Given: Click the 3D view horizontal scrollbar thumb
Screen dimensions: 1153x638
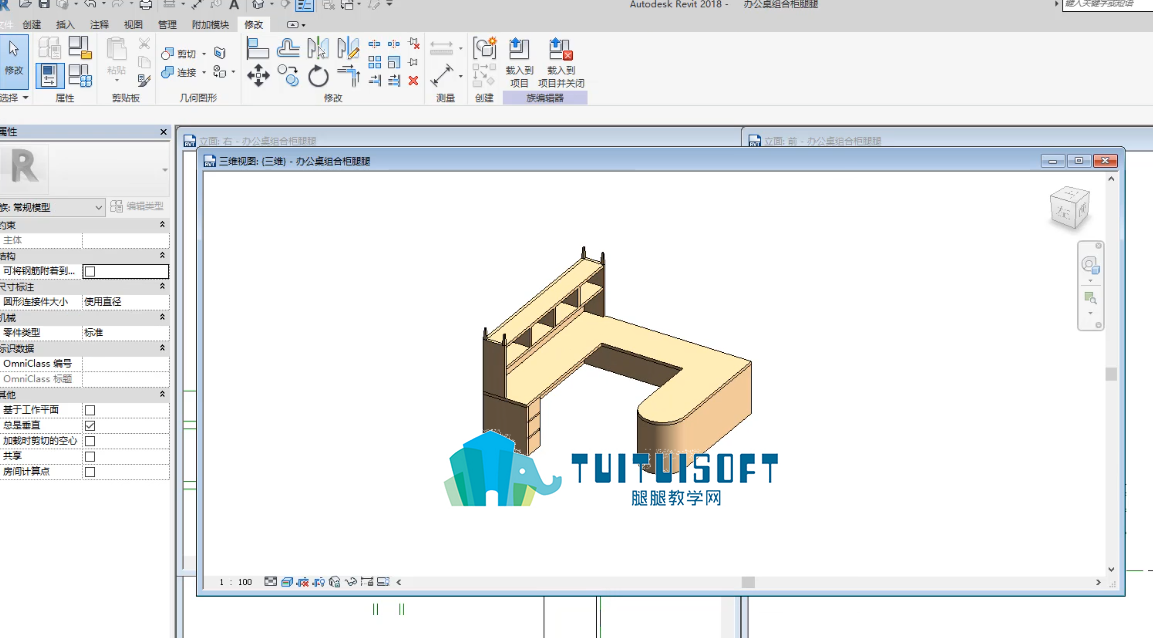Looking at the screenshot, I should (748, 582).
